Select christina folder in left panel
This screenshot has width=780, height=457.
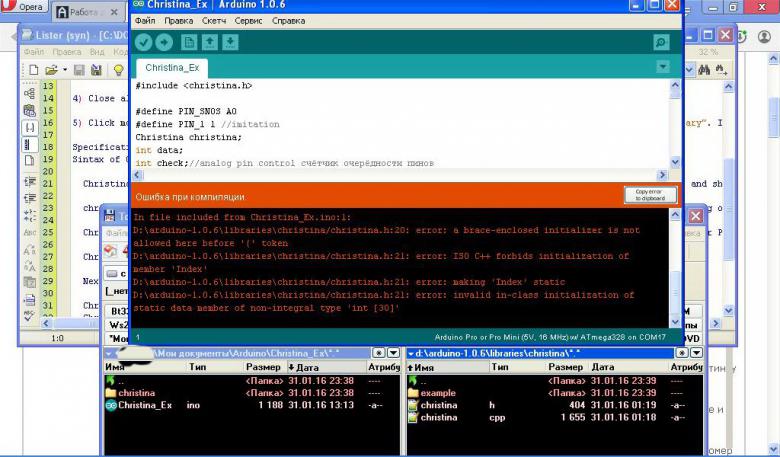click(x=252, y=393)
